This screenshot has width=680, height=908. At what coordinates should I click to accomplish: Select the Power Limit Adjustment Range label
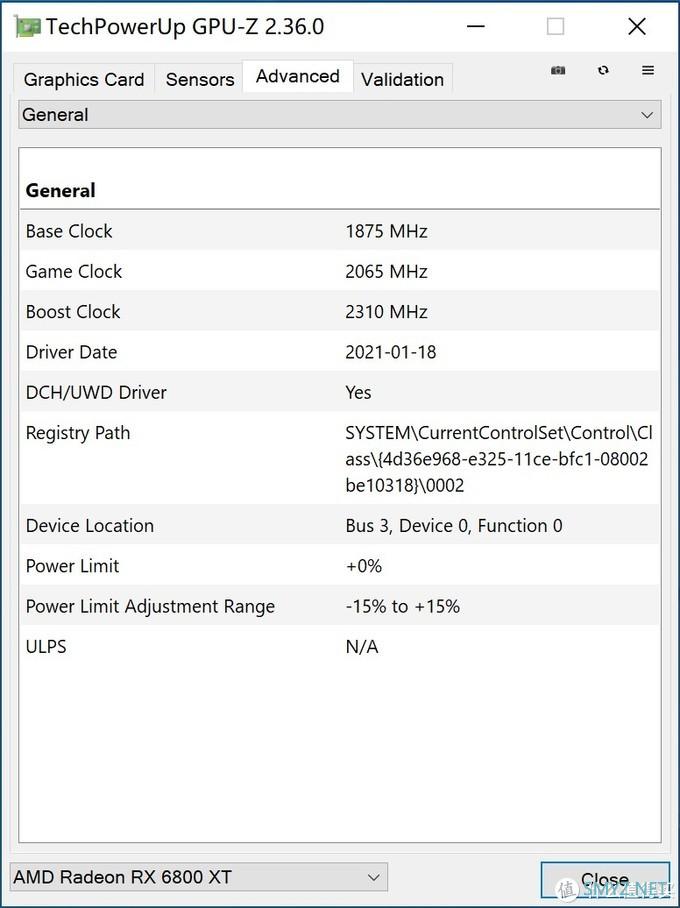pyautogui.click(x=150, y=606)
